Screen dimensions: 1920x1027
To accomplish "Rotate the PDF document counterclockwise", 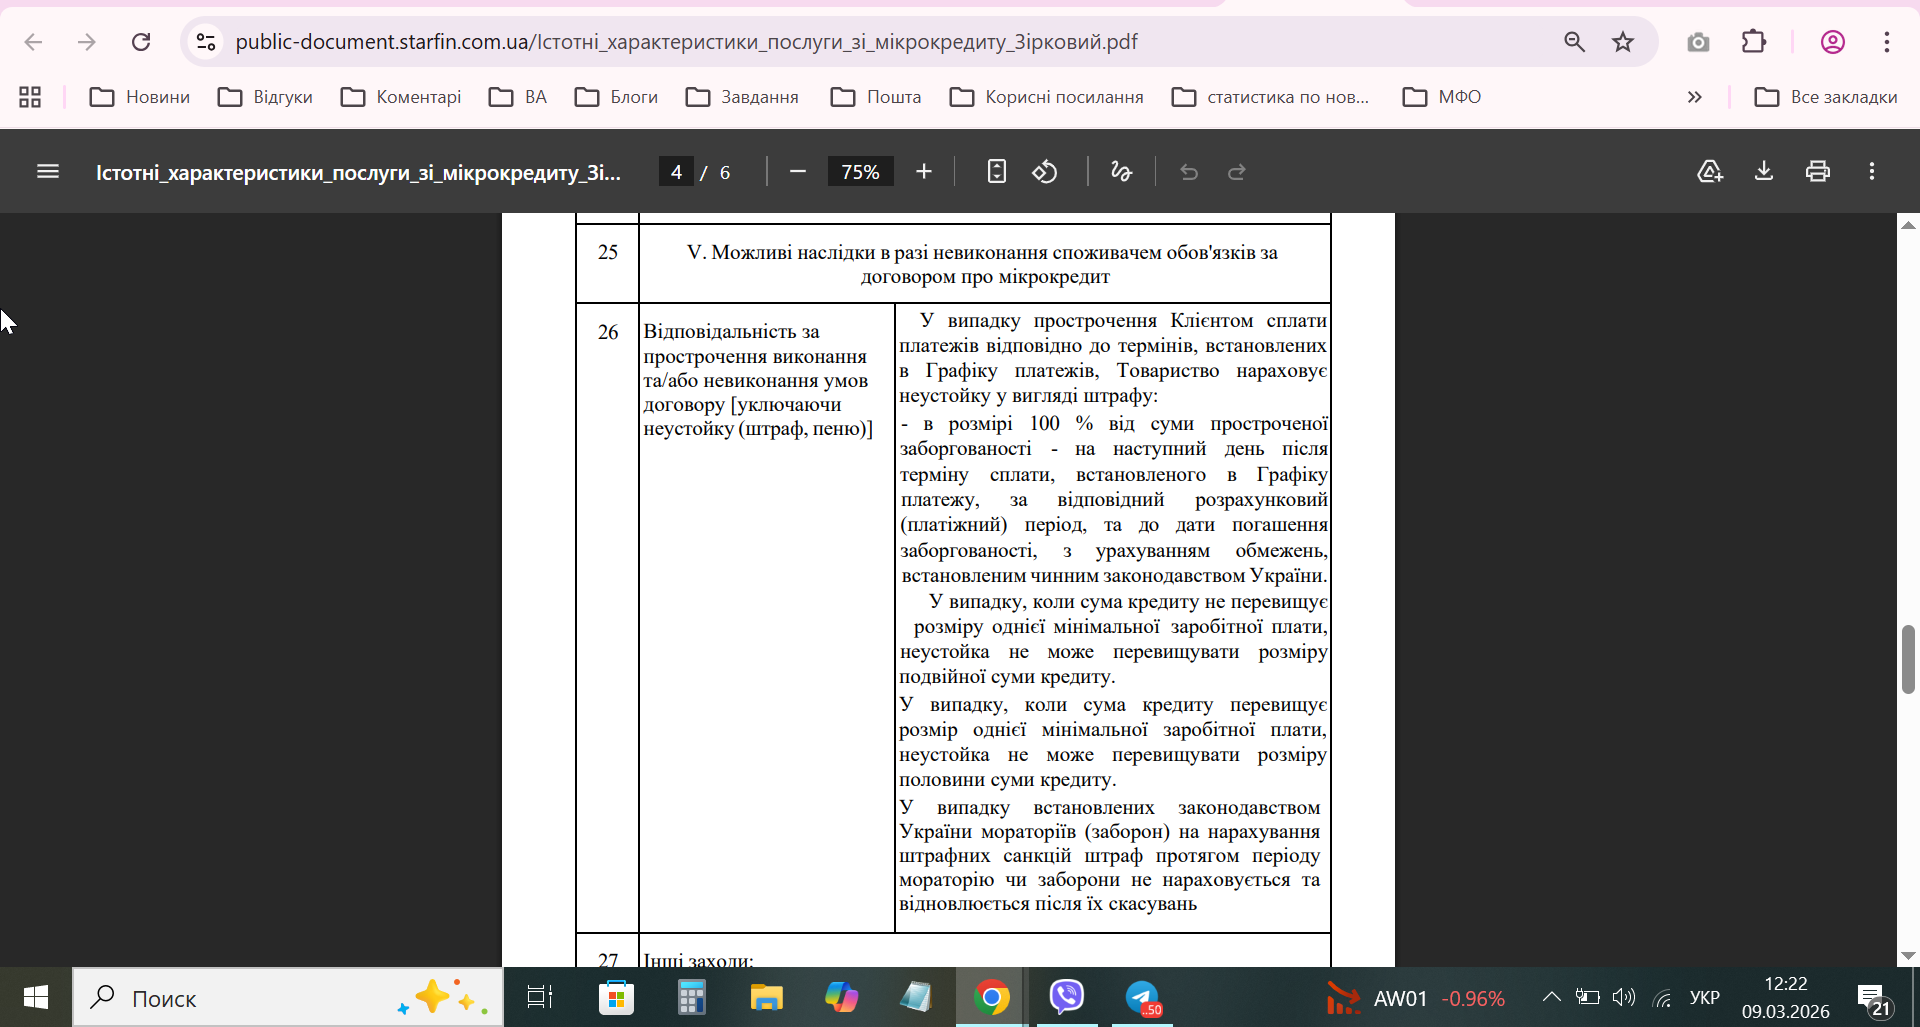I will pyautogui.click(x=1045, y=172).
